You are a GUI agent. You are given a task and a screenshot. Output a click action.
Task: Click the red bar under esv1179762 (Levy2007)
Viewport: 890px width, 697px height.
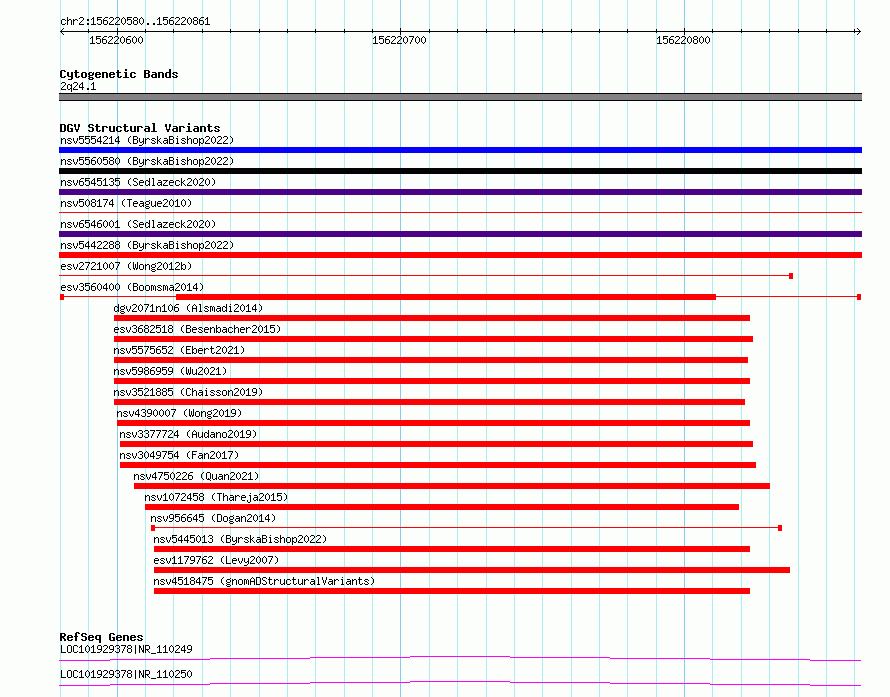tap(472, 570)
